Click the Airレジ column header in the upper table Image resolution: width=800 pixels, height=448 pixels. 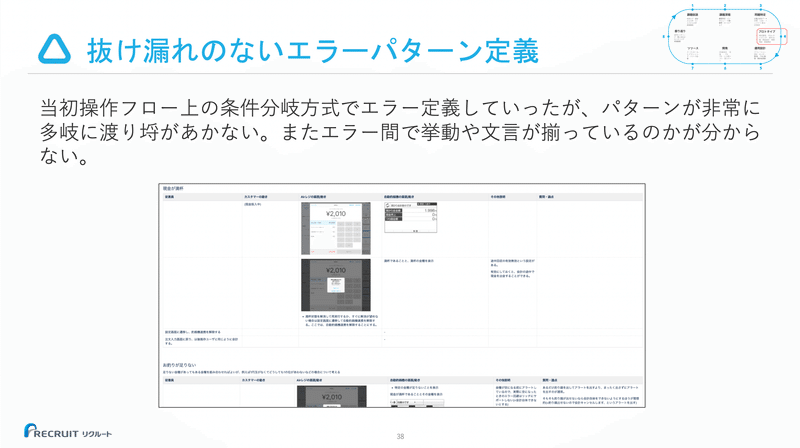pyautogui.click(x=314, y=197)
